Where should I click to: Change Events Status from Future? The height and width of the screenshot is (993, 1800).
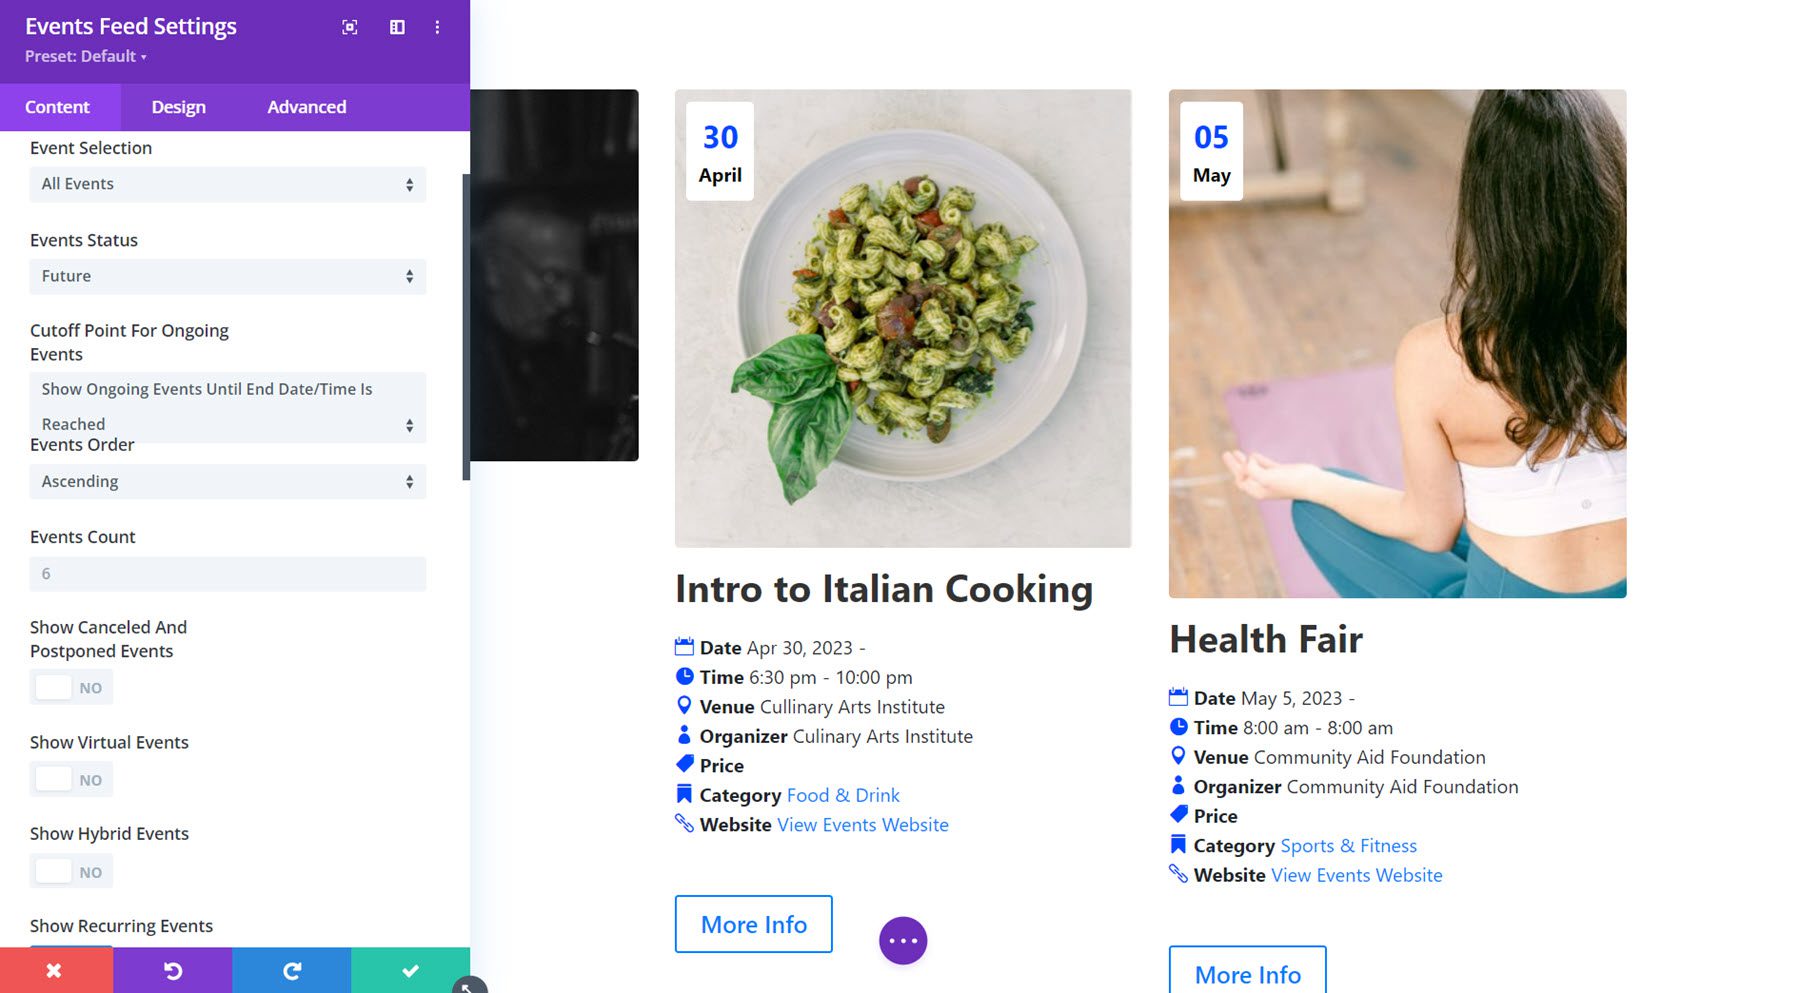(227, 276)
